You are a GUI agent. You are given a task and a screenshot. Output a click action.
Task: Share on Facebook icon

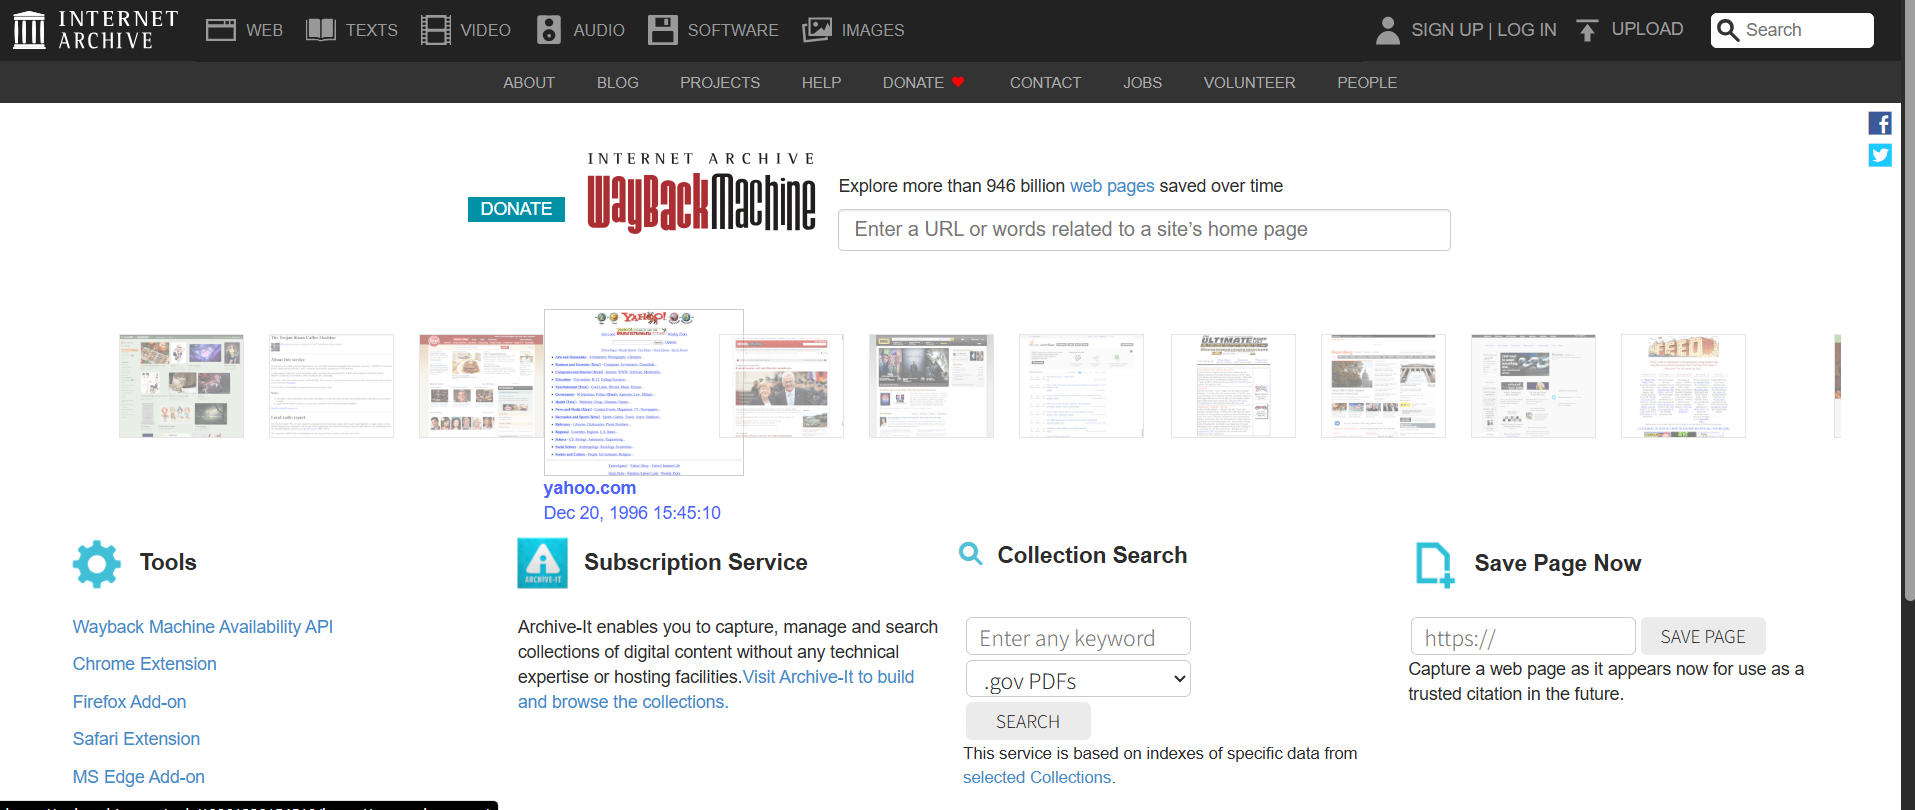click(1880, 123)
